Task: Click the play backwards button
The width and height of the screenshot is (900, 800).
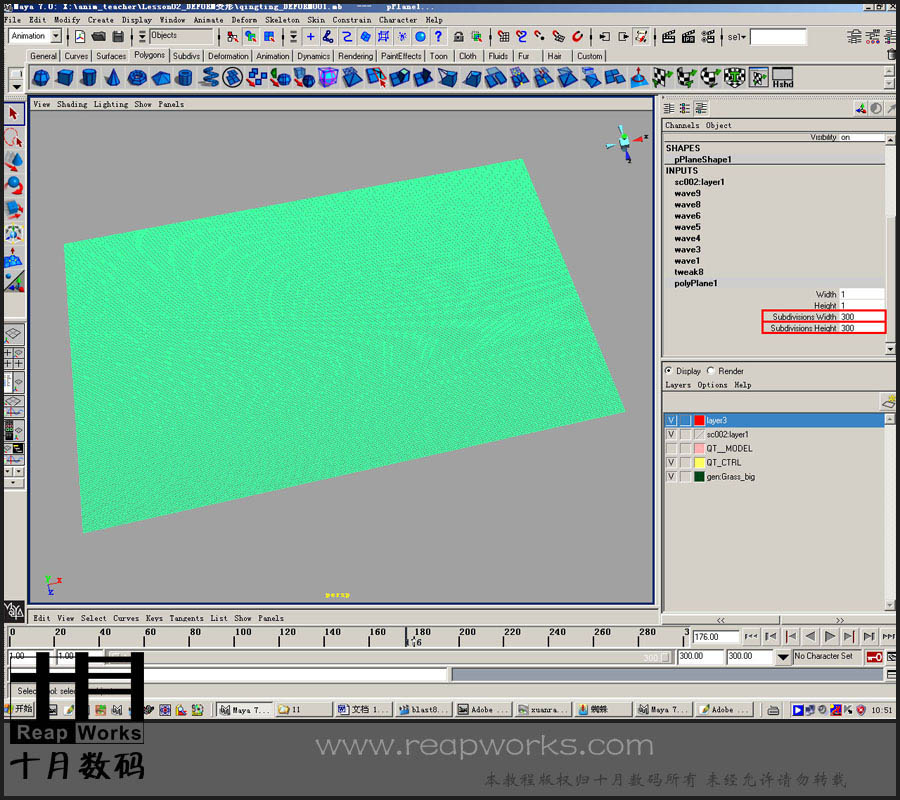Action: pyautogui.click(x=810, y=636)
